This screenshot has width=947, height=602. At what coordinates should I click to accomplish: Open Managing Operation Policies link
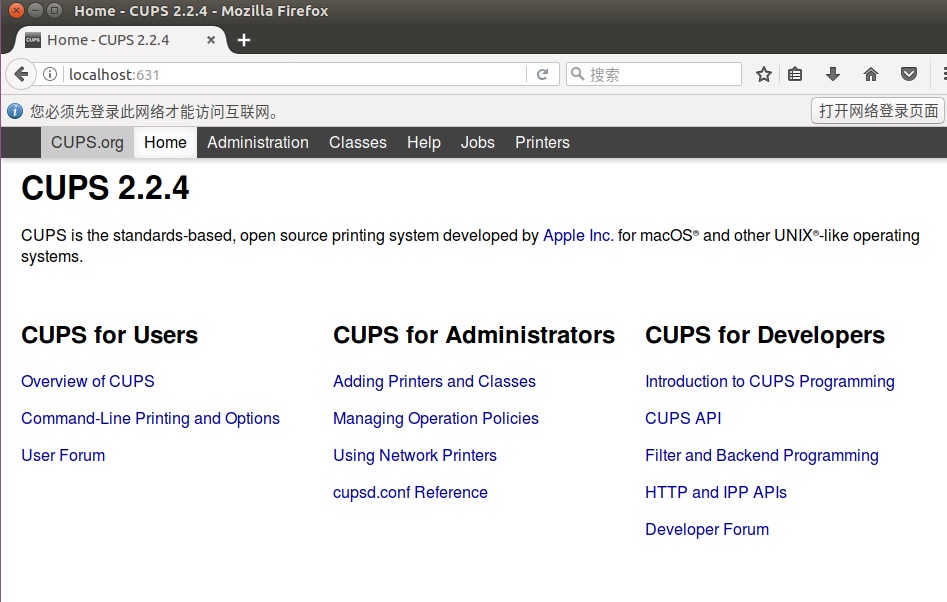coord(435,418)
